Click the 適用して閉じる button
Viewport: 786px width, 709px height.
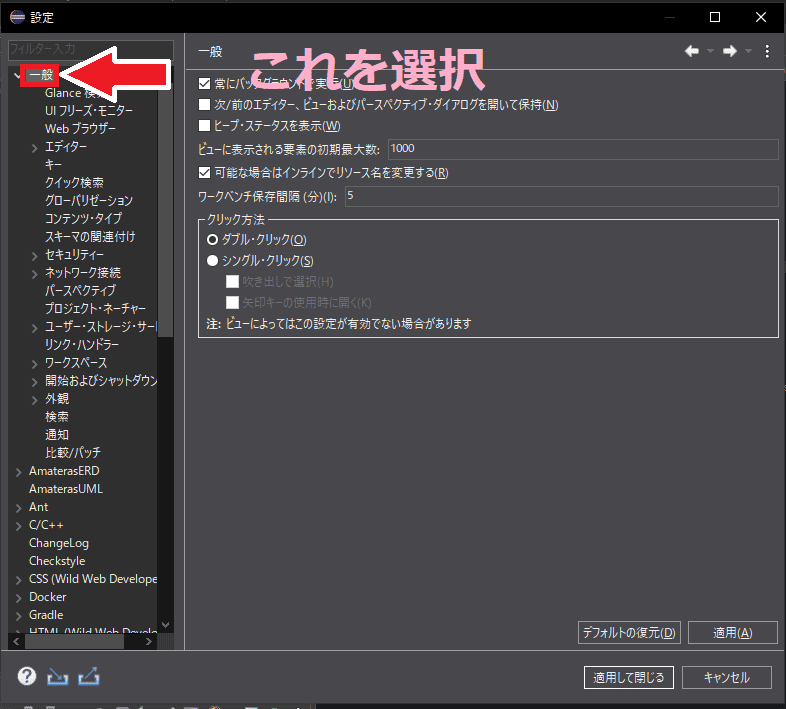(629, 677)
